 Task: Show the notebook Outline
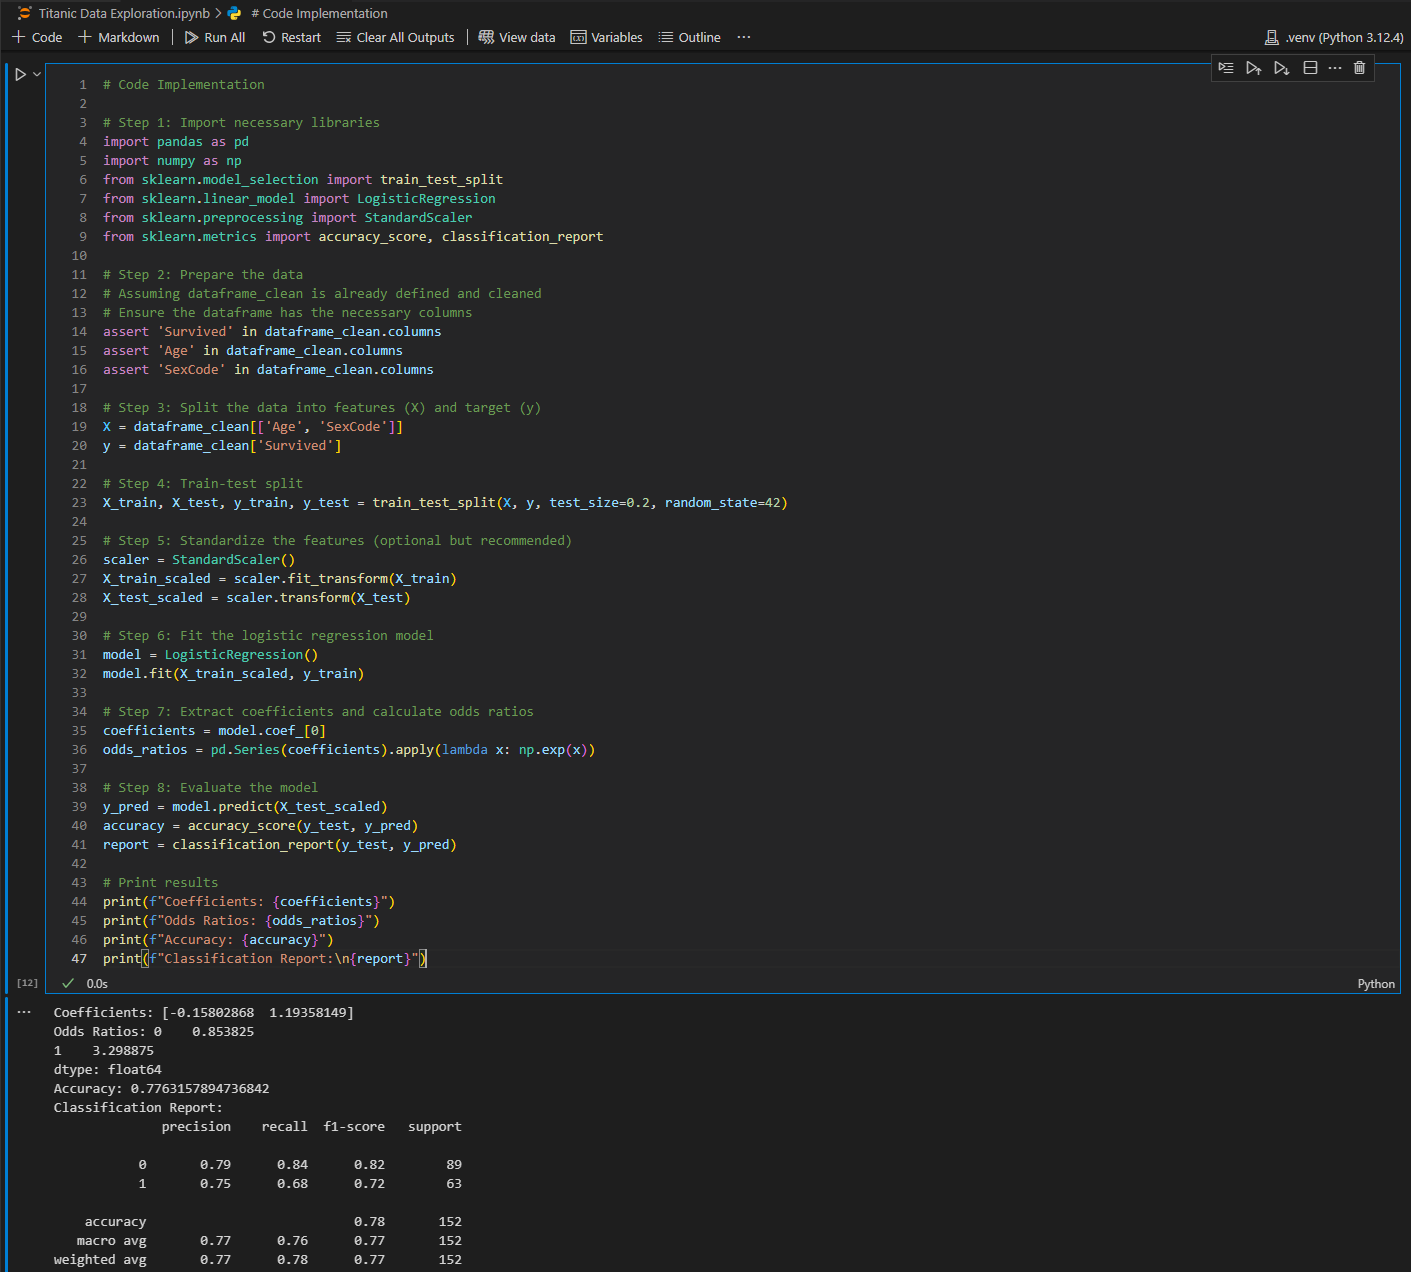coord(690,37)
